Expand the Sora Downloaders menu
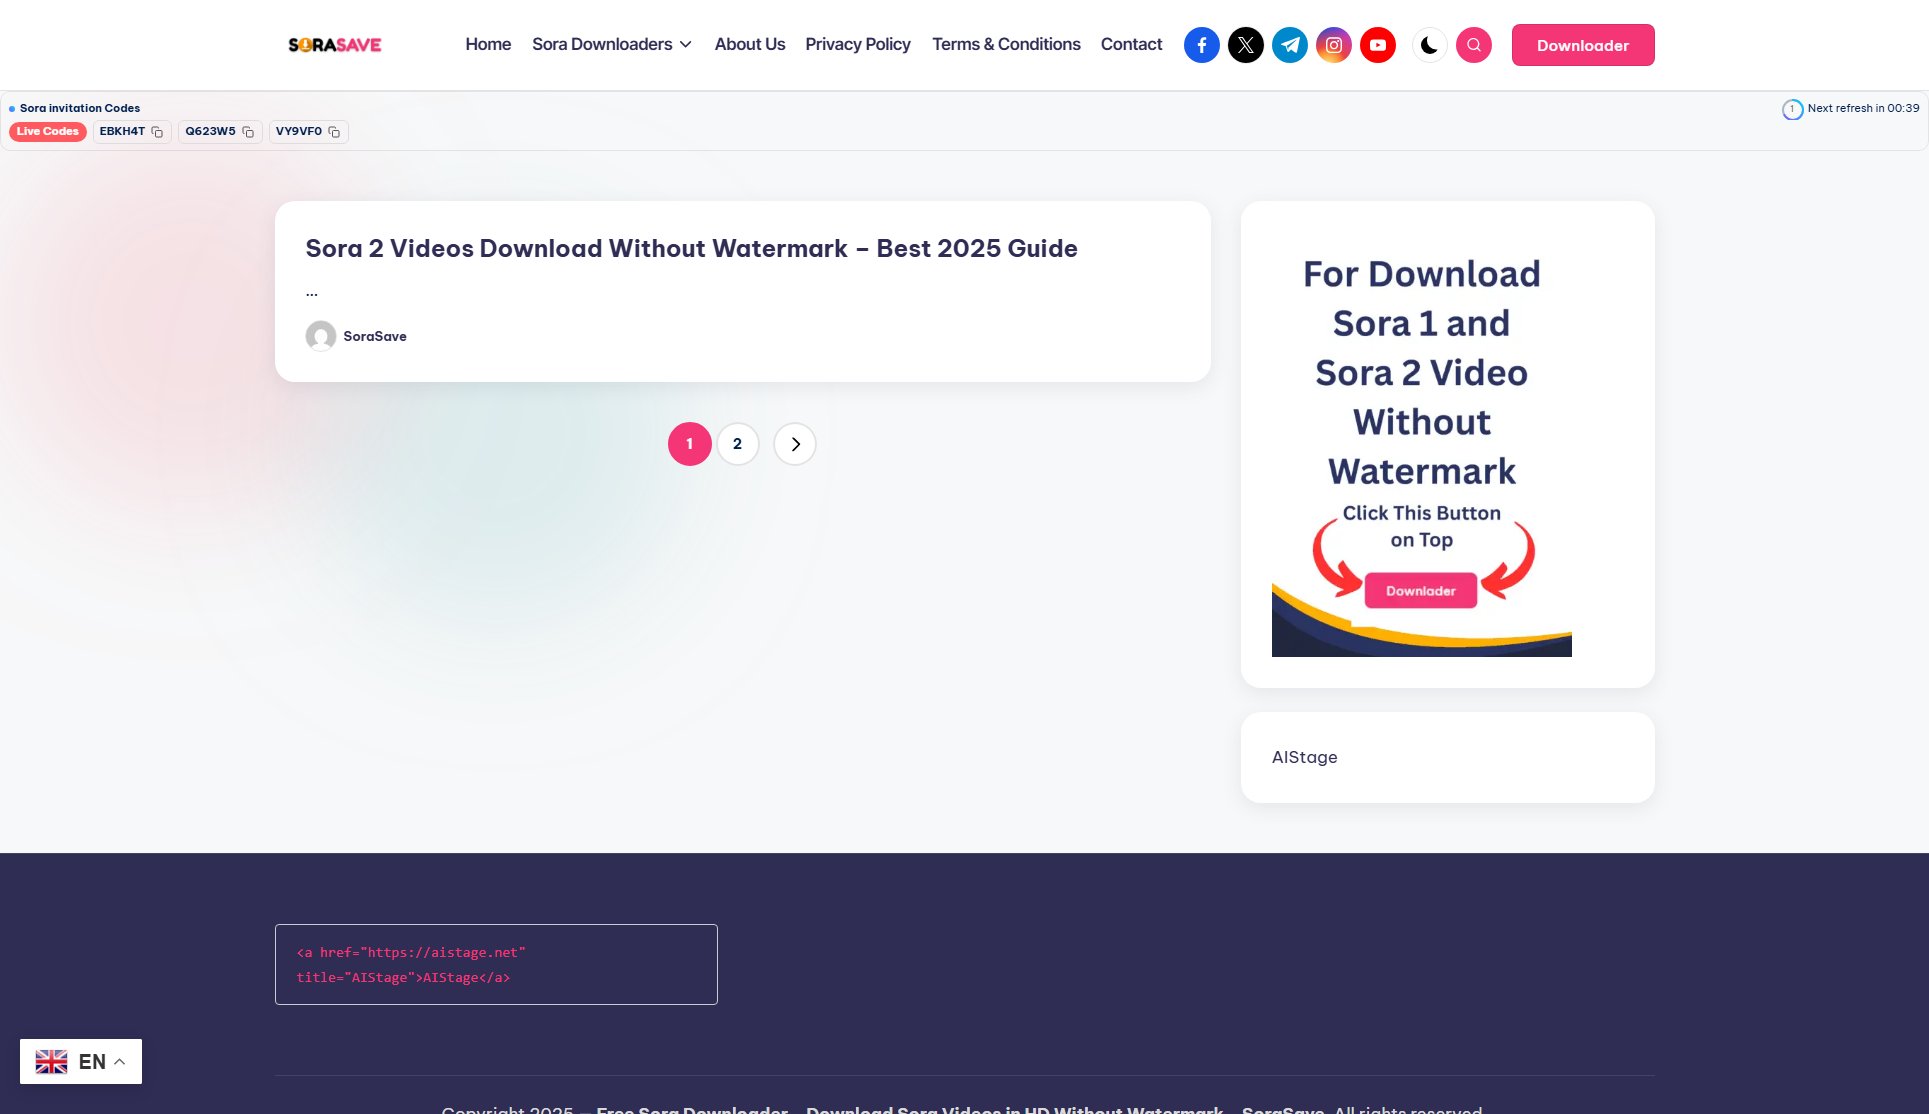The height and width of the screenshot is (1114, 1929). pyautogui.click(x=612, y=44)
